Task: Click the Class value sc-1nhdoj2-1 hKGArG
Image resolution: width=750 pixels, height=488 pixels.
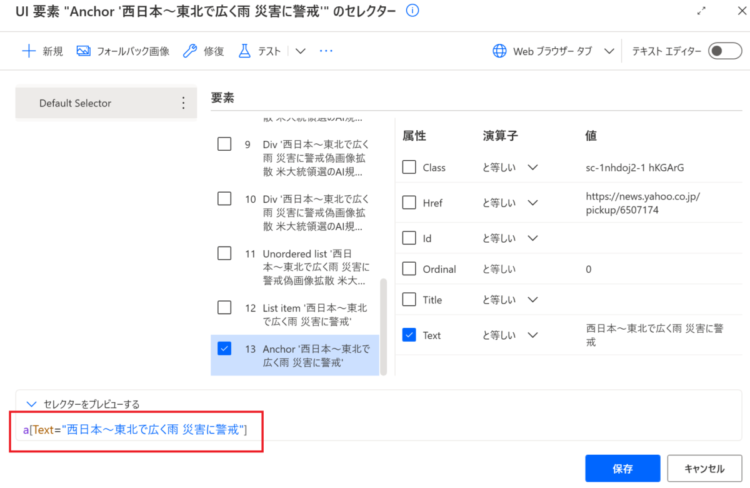Action: 635,167
